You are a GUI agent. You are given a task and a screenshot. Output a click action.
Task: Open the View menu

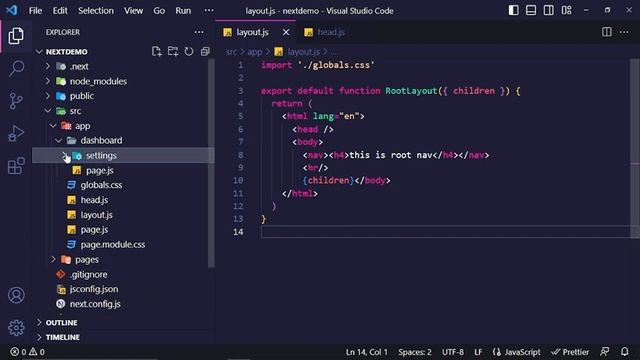133,11
